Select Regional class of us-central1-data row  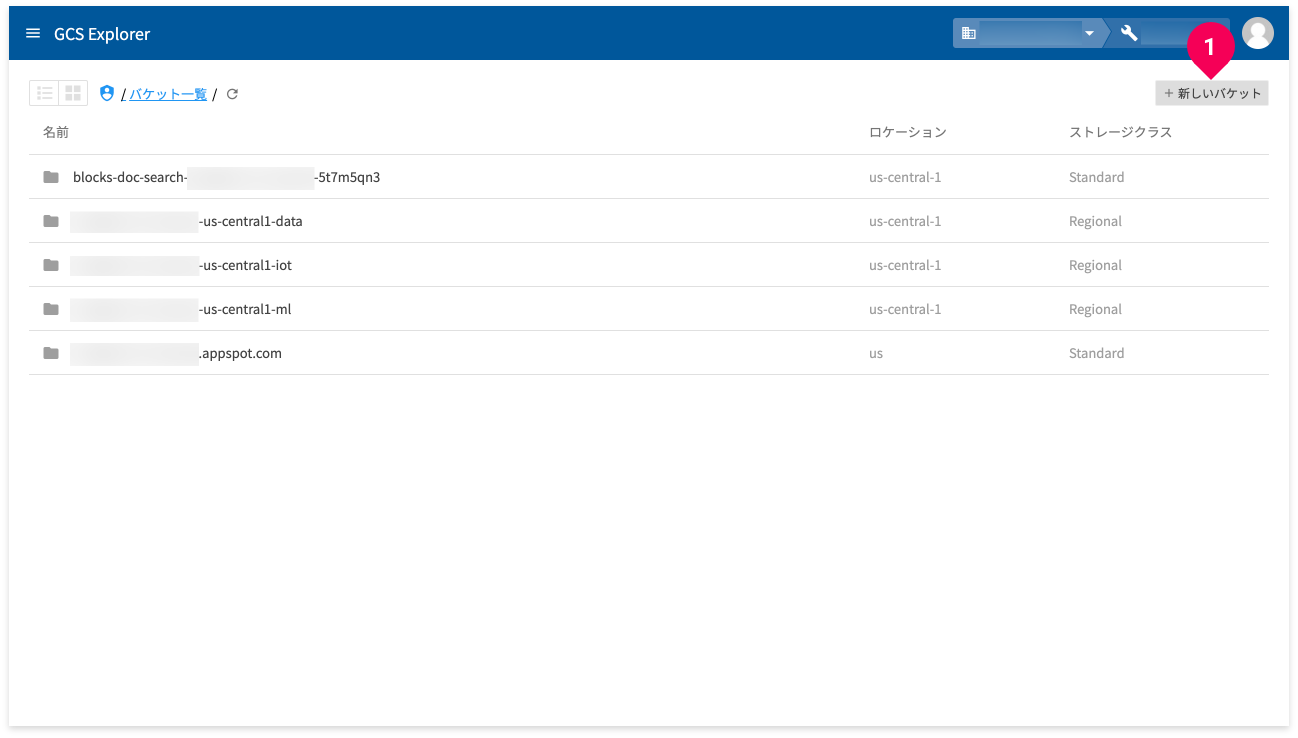point(1095,221)
